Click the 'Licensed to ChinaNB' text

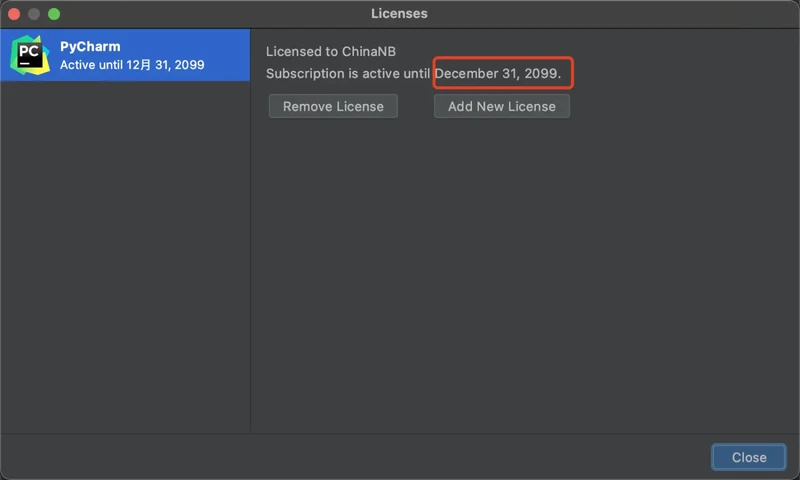point(331,52)
